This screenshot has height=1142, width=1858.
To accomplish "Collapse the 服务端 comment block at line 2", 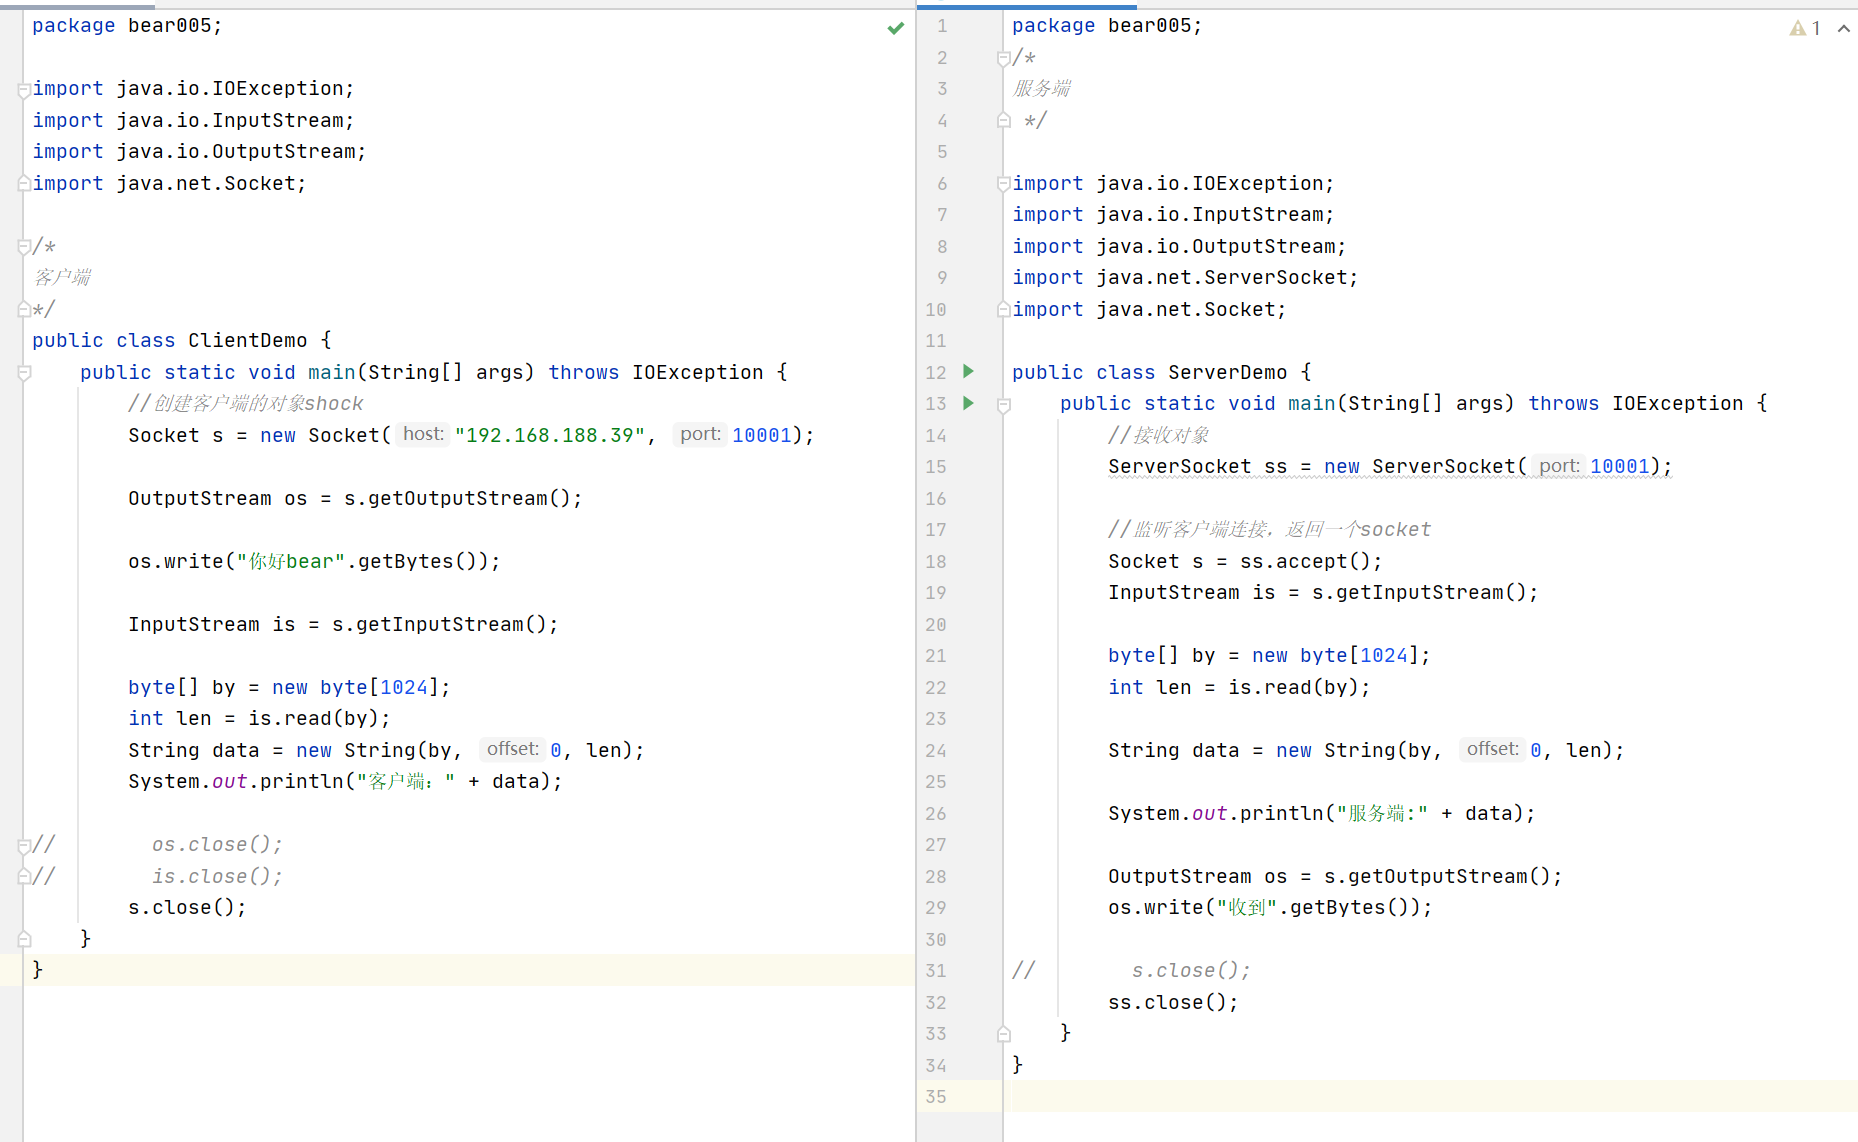I will coord(1004,59).
